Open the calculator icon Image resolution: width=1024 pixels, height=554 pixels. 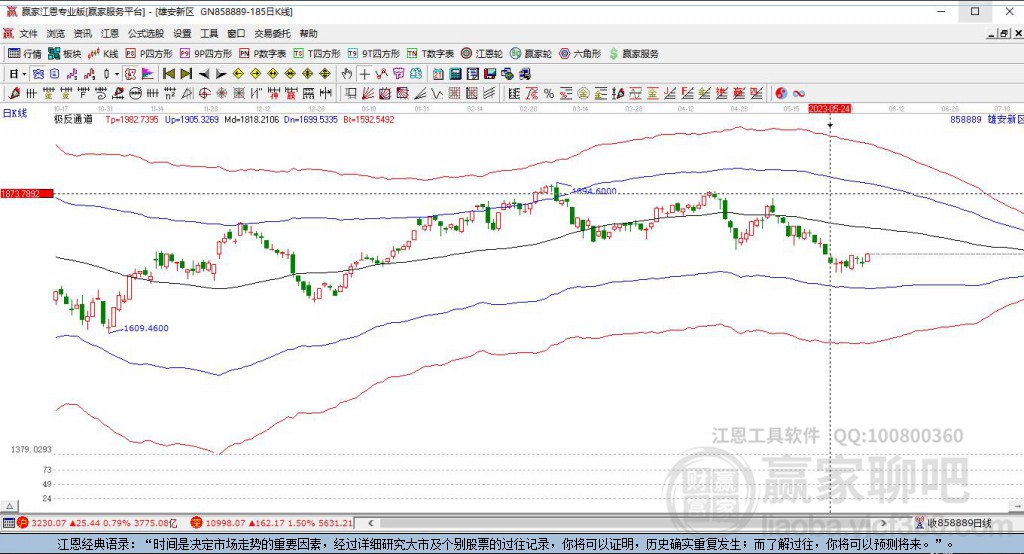pyautogui.click(x=455, y=74)
